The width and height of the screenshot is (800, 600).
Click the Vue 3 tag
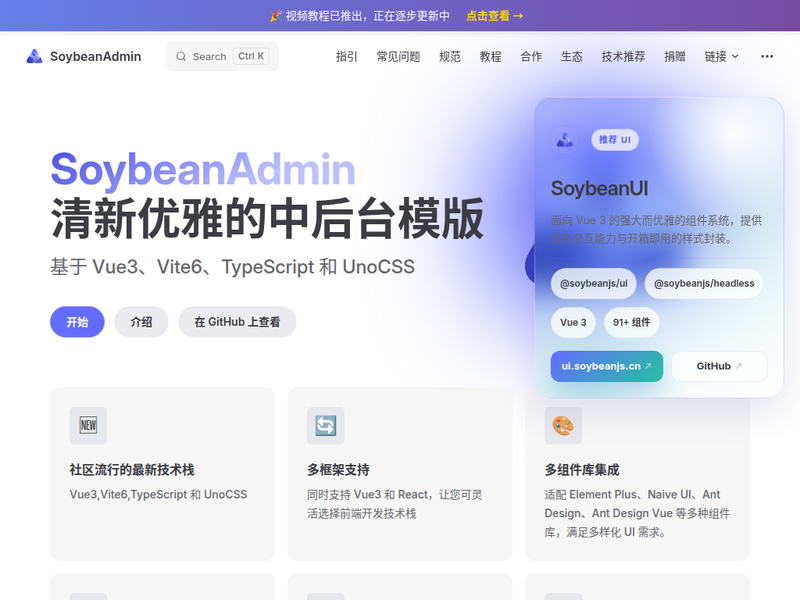pos(573,322)
